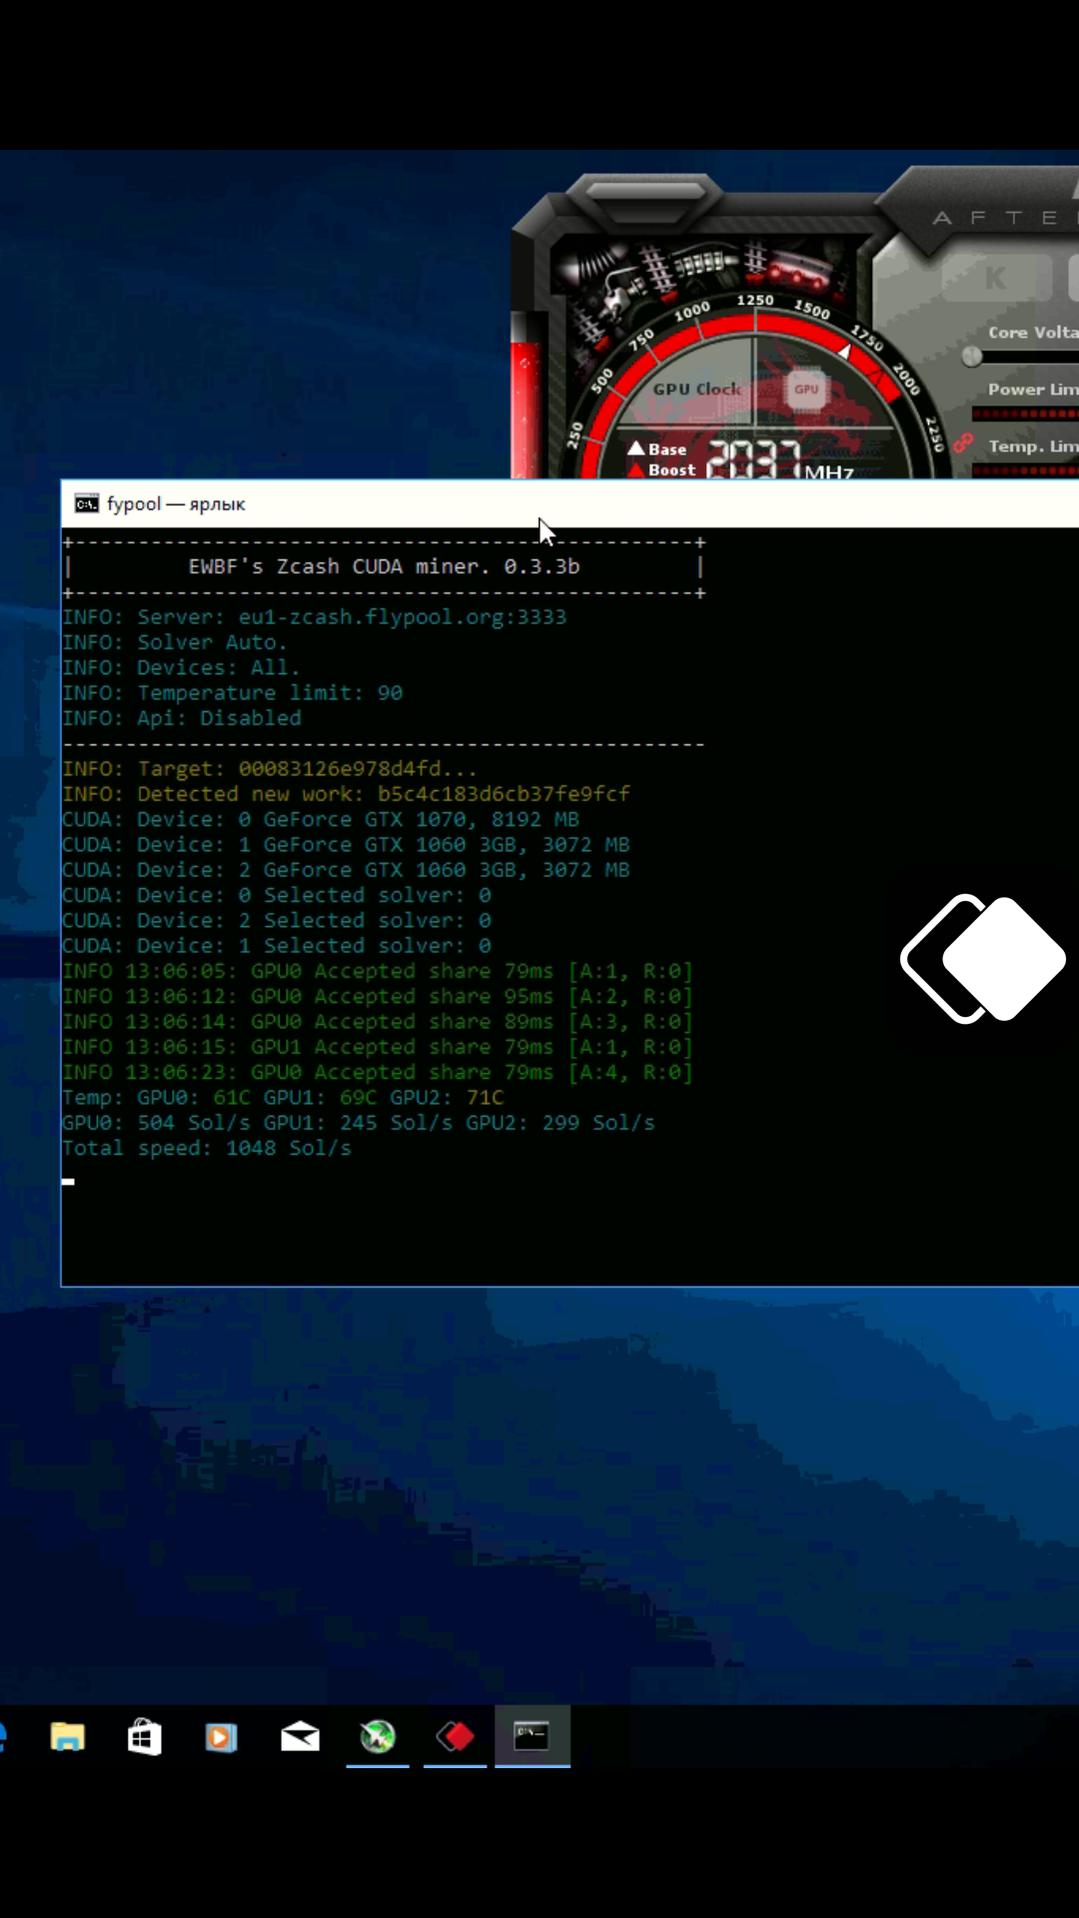The image size is (1079, 1918).
Task: Click the 13:06:23 GPU0 accepted share line
Action: 377,1072
